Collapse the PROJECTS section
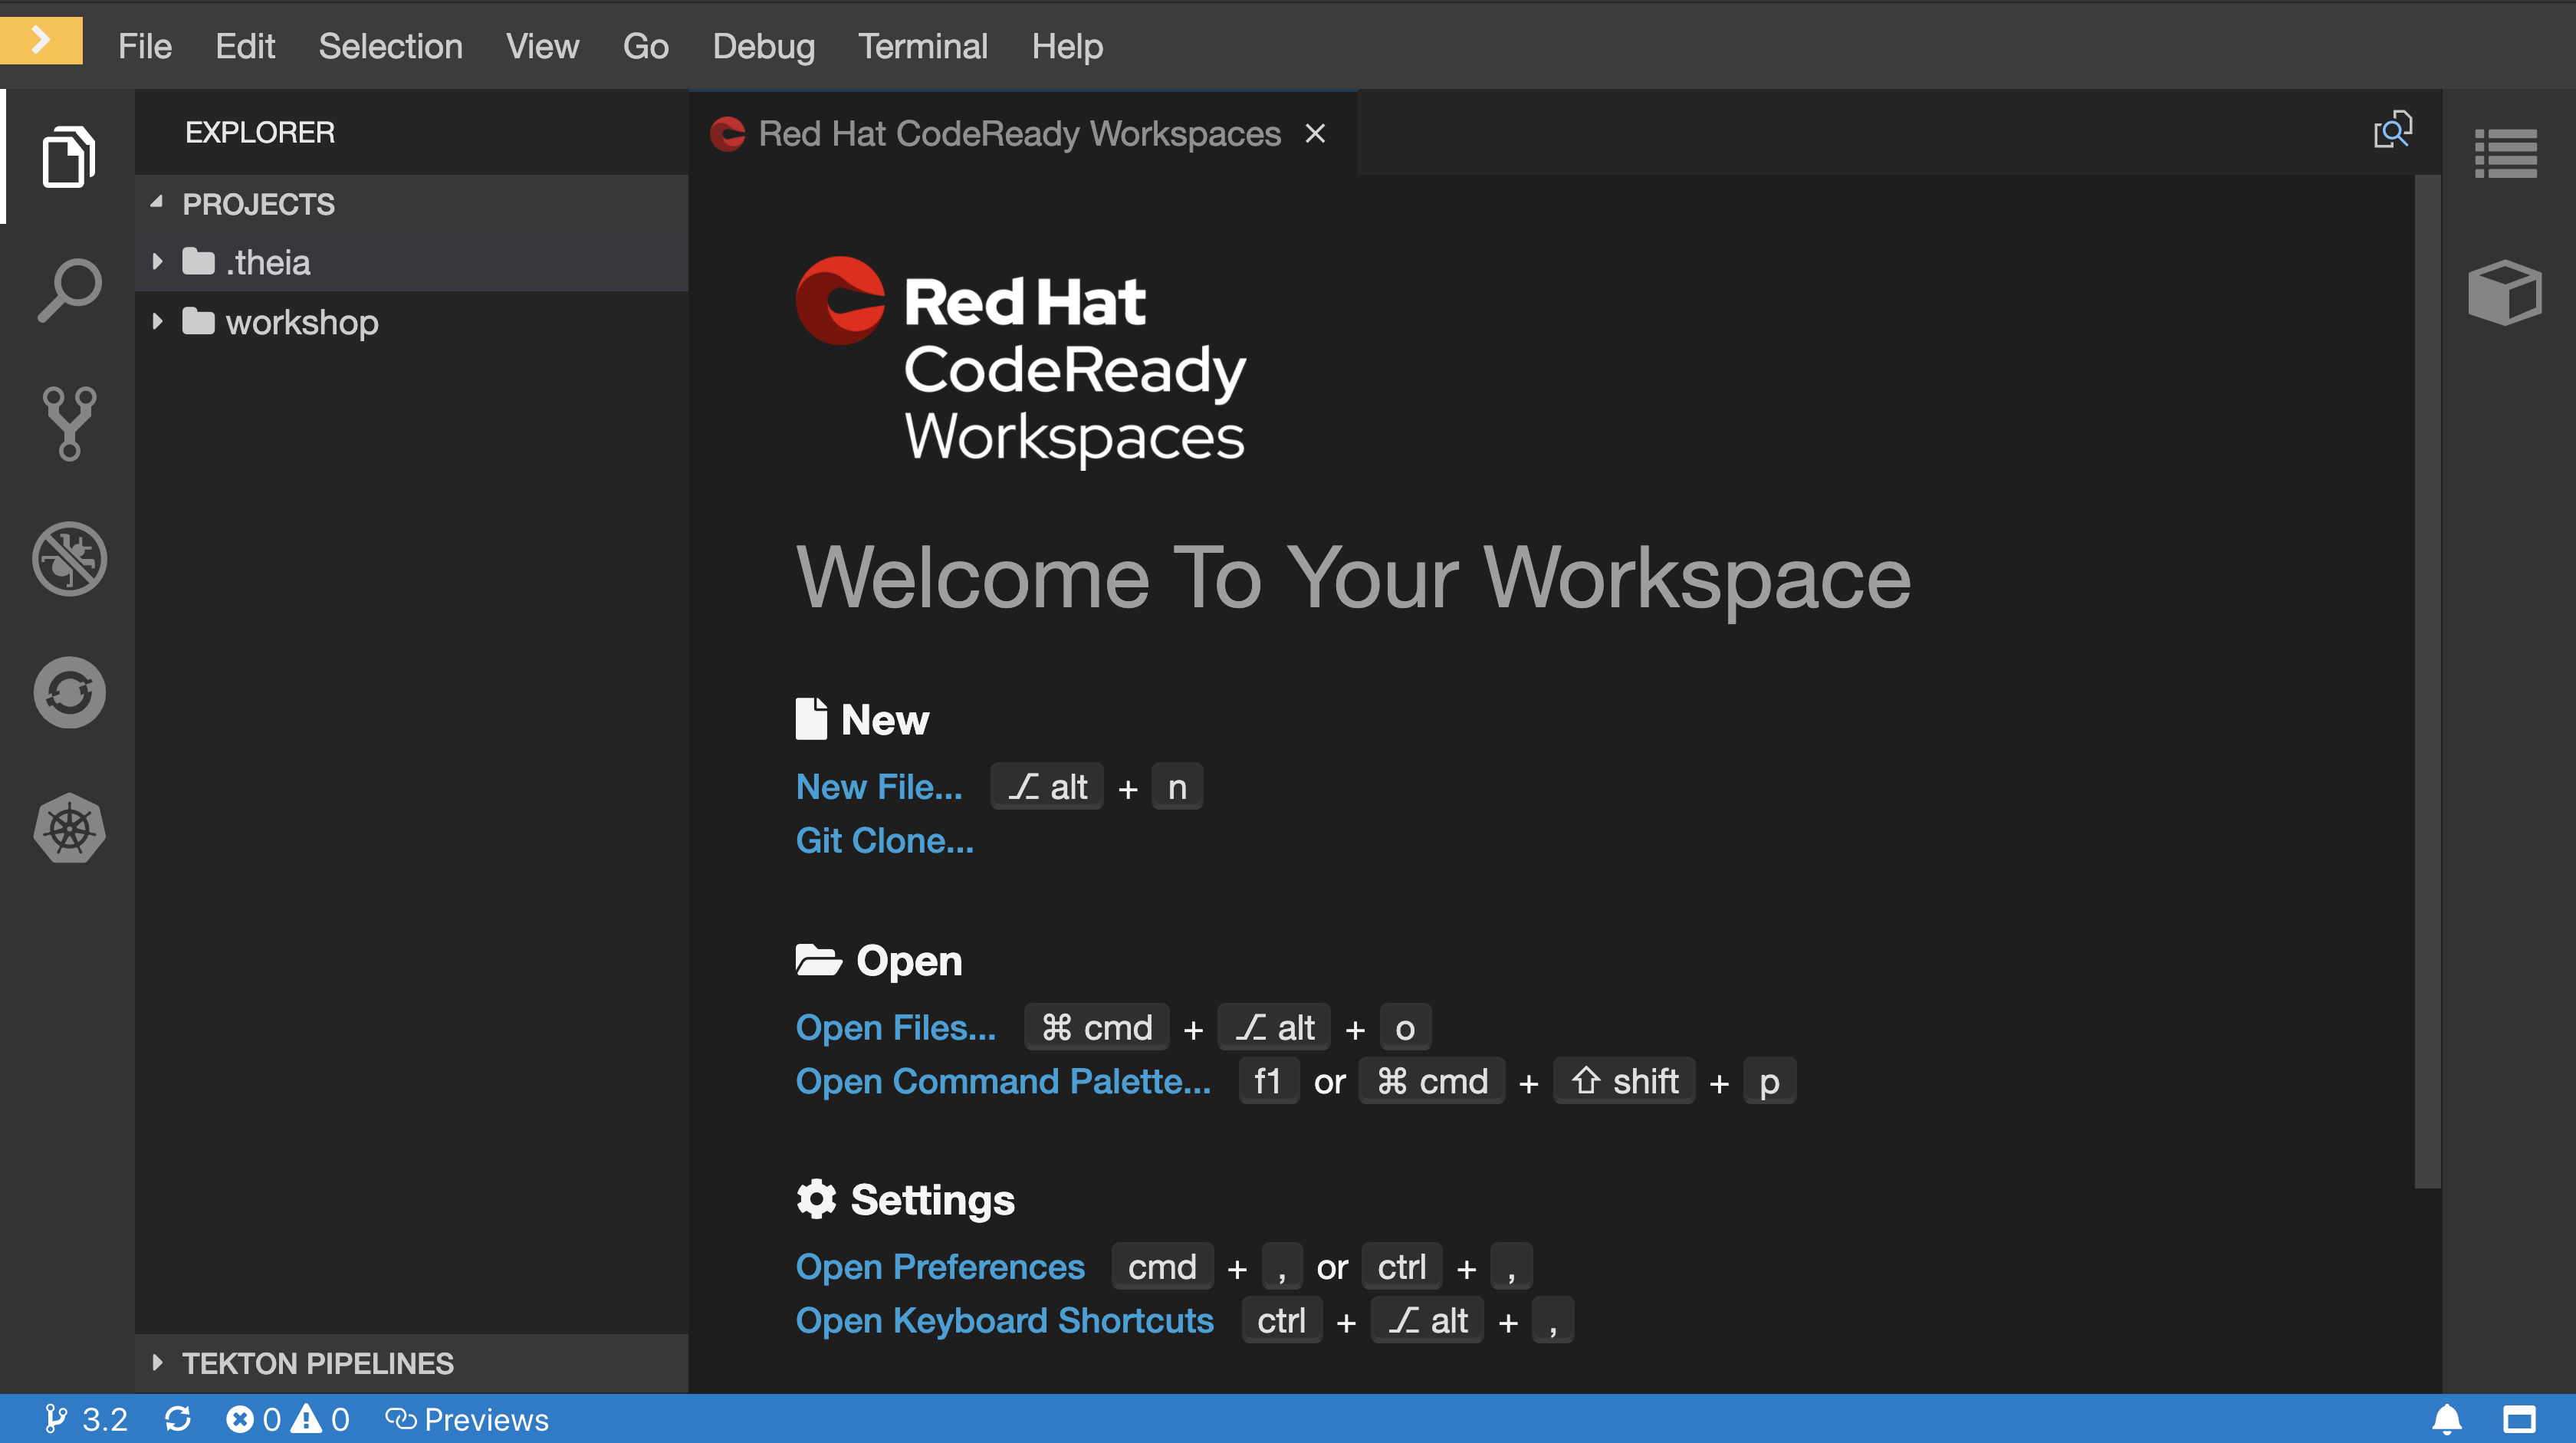The height and width of the screenshot is (1443, 2576). pos(158,203)
